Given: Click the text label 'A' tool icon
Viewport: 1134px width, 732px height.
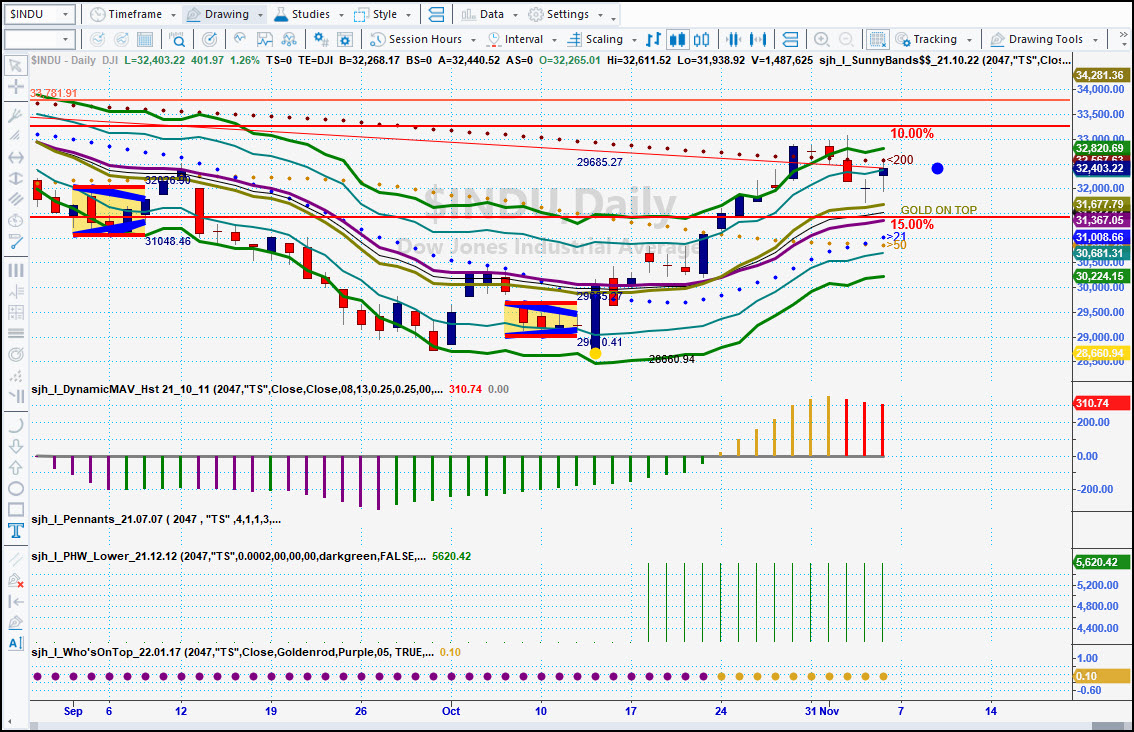Looking at the screenshot, I should (x=15, y=643).
